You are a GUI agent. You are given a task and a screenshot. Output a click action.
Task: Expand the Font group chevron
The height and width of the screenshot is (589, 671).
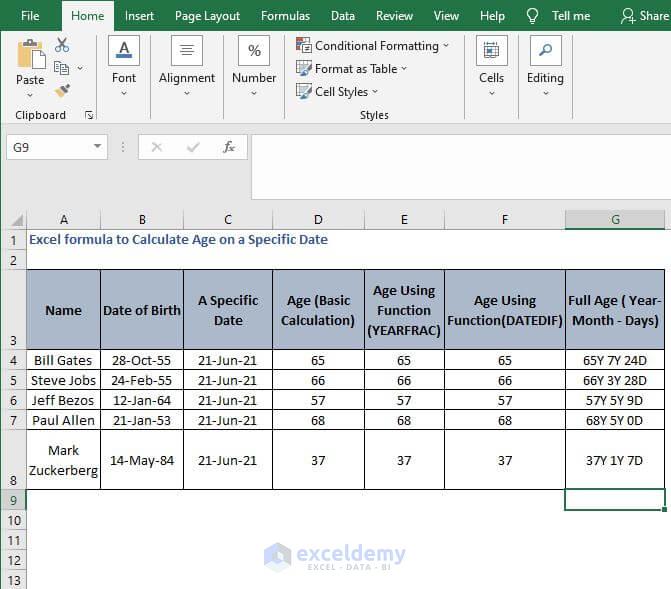tap(124, 93)
